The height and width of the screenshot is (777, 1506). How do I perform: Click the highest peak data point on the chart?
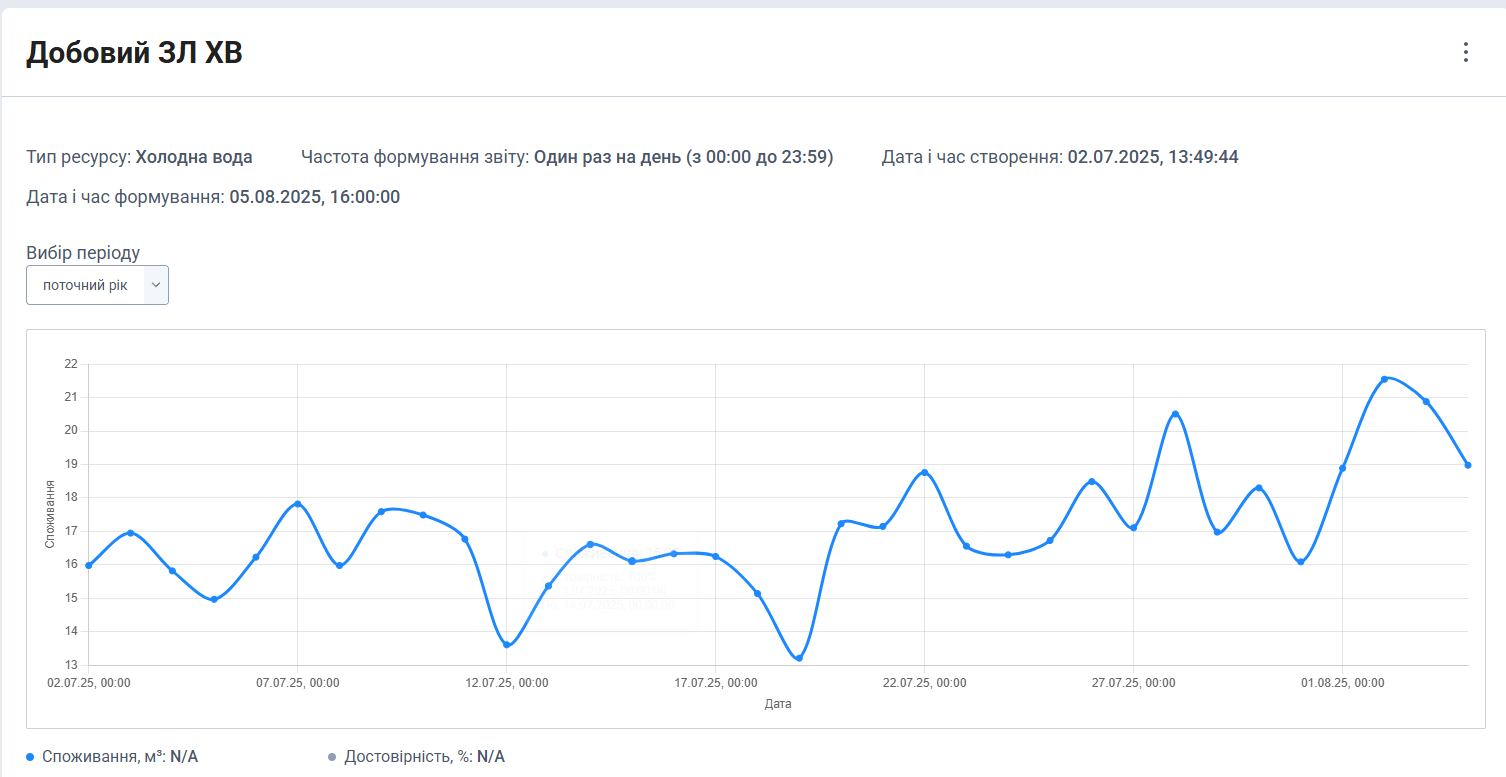tap(1384, 379)
